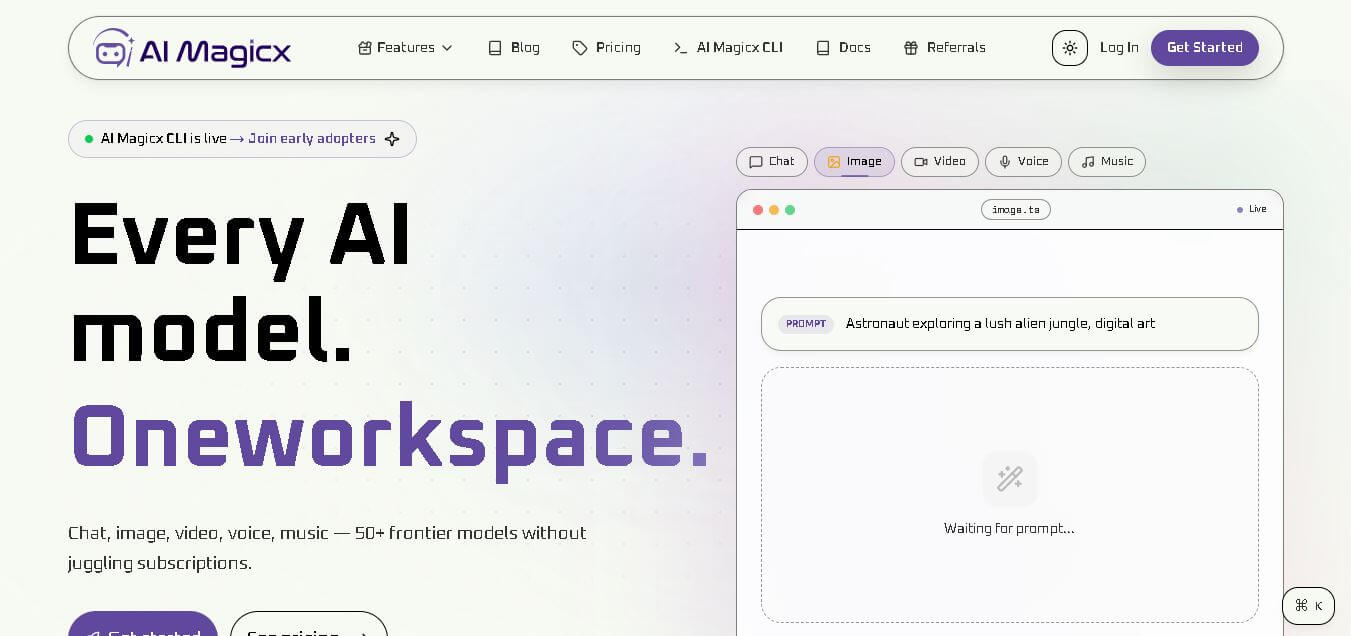
Task: Switch to the Voice tab
Action: click(x=1024, y=162)
